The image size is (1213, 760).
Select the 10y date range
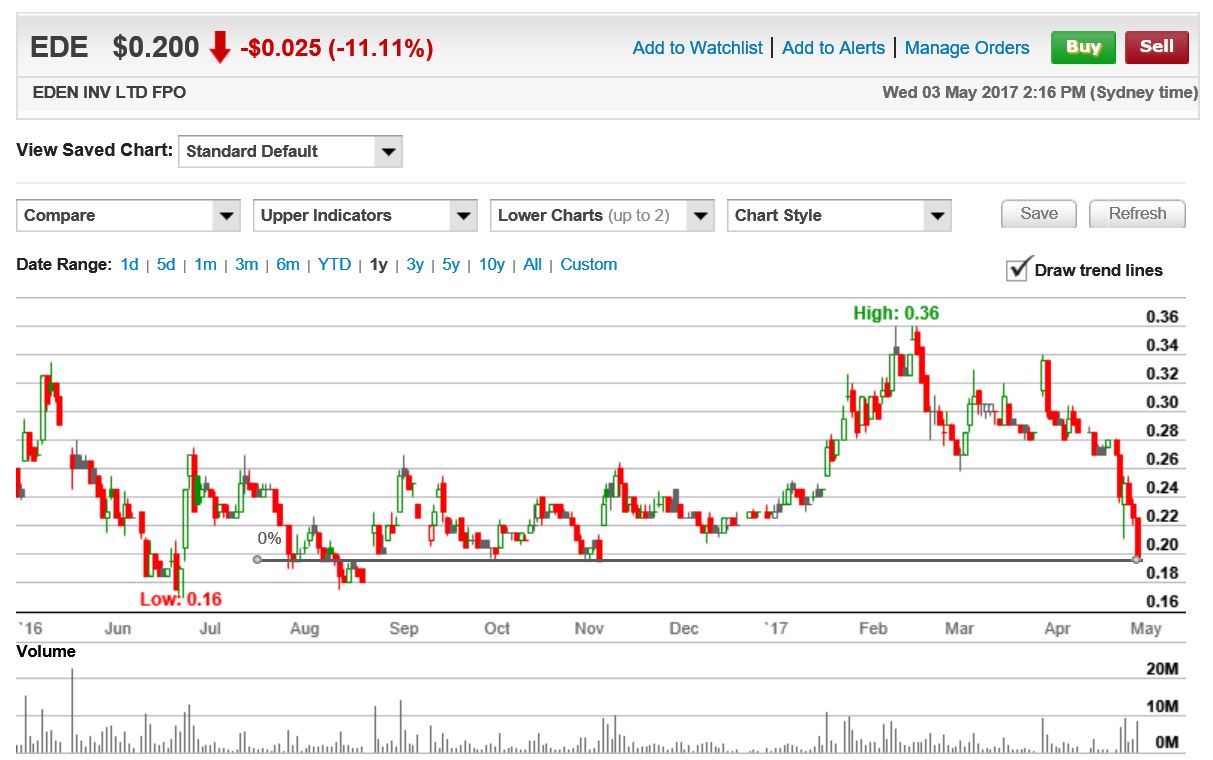492,265
